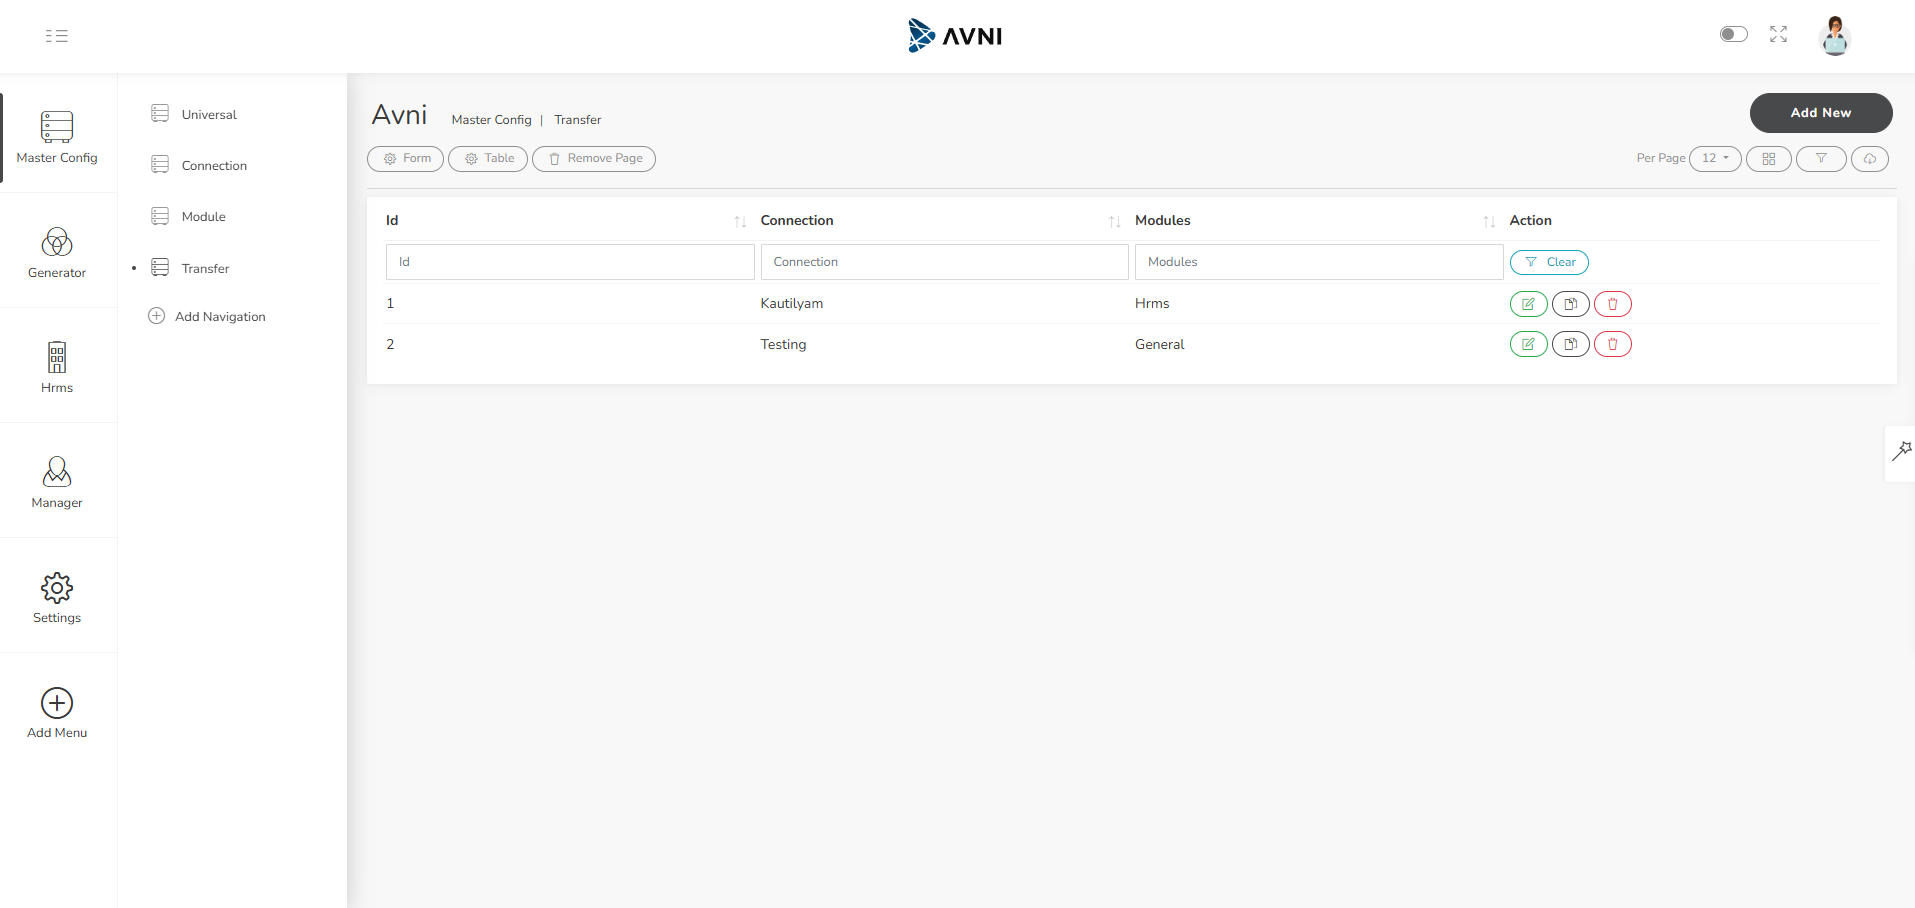Click the cloud download icon
Viewport: 1915px width, 908px height.
coord(1869,158)
